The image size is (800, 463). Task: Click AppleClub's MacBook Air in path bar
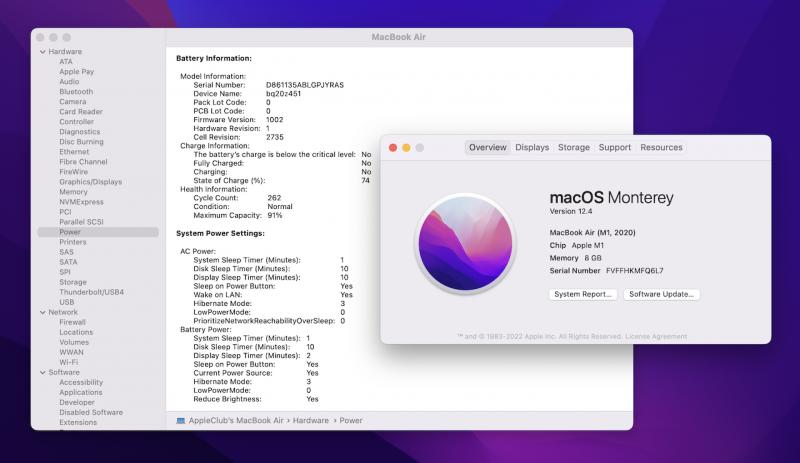[x=236, y=421]
